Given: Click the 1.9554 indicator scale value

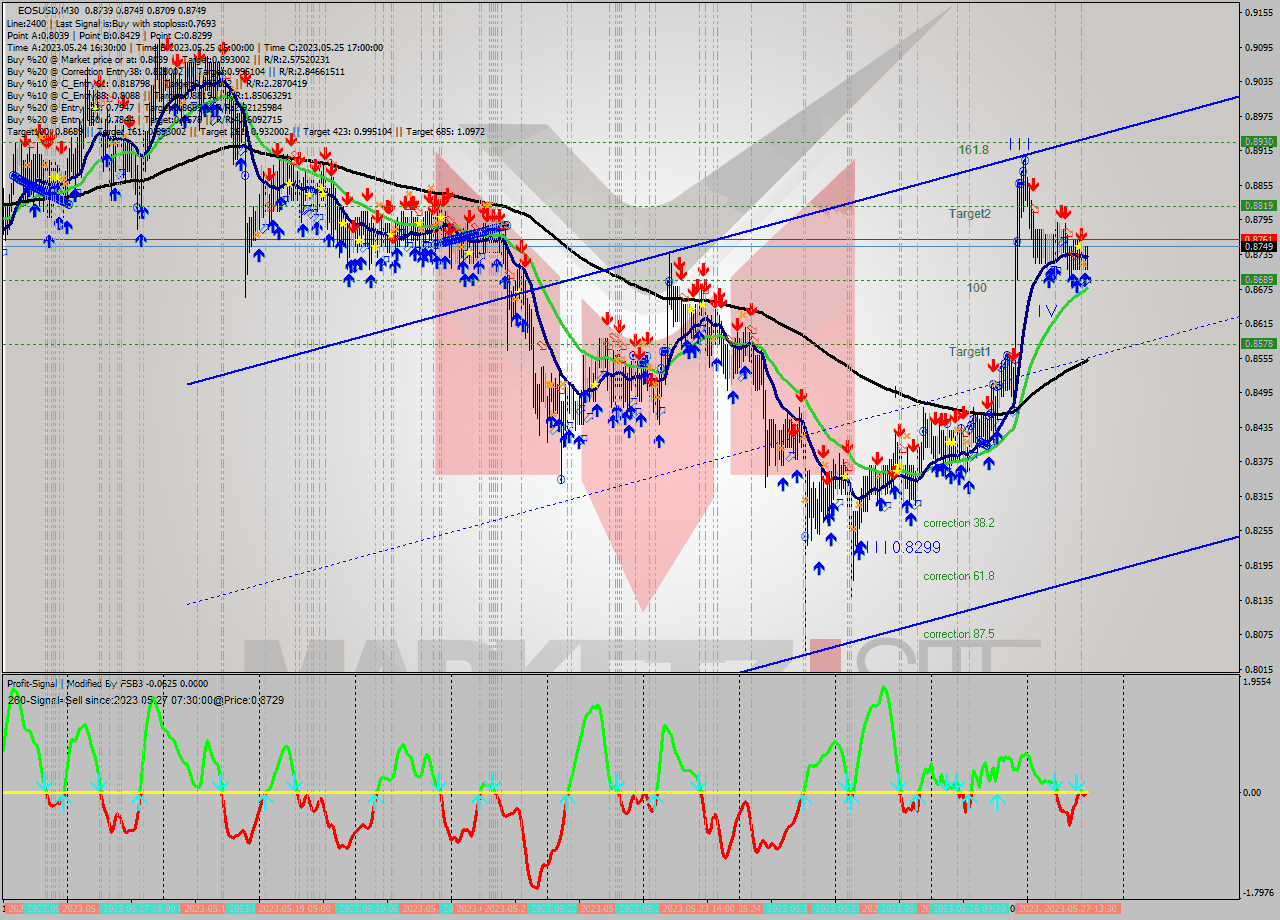Looking at the screenshot, I should tap(1259, 681).
